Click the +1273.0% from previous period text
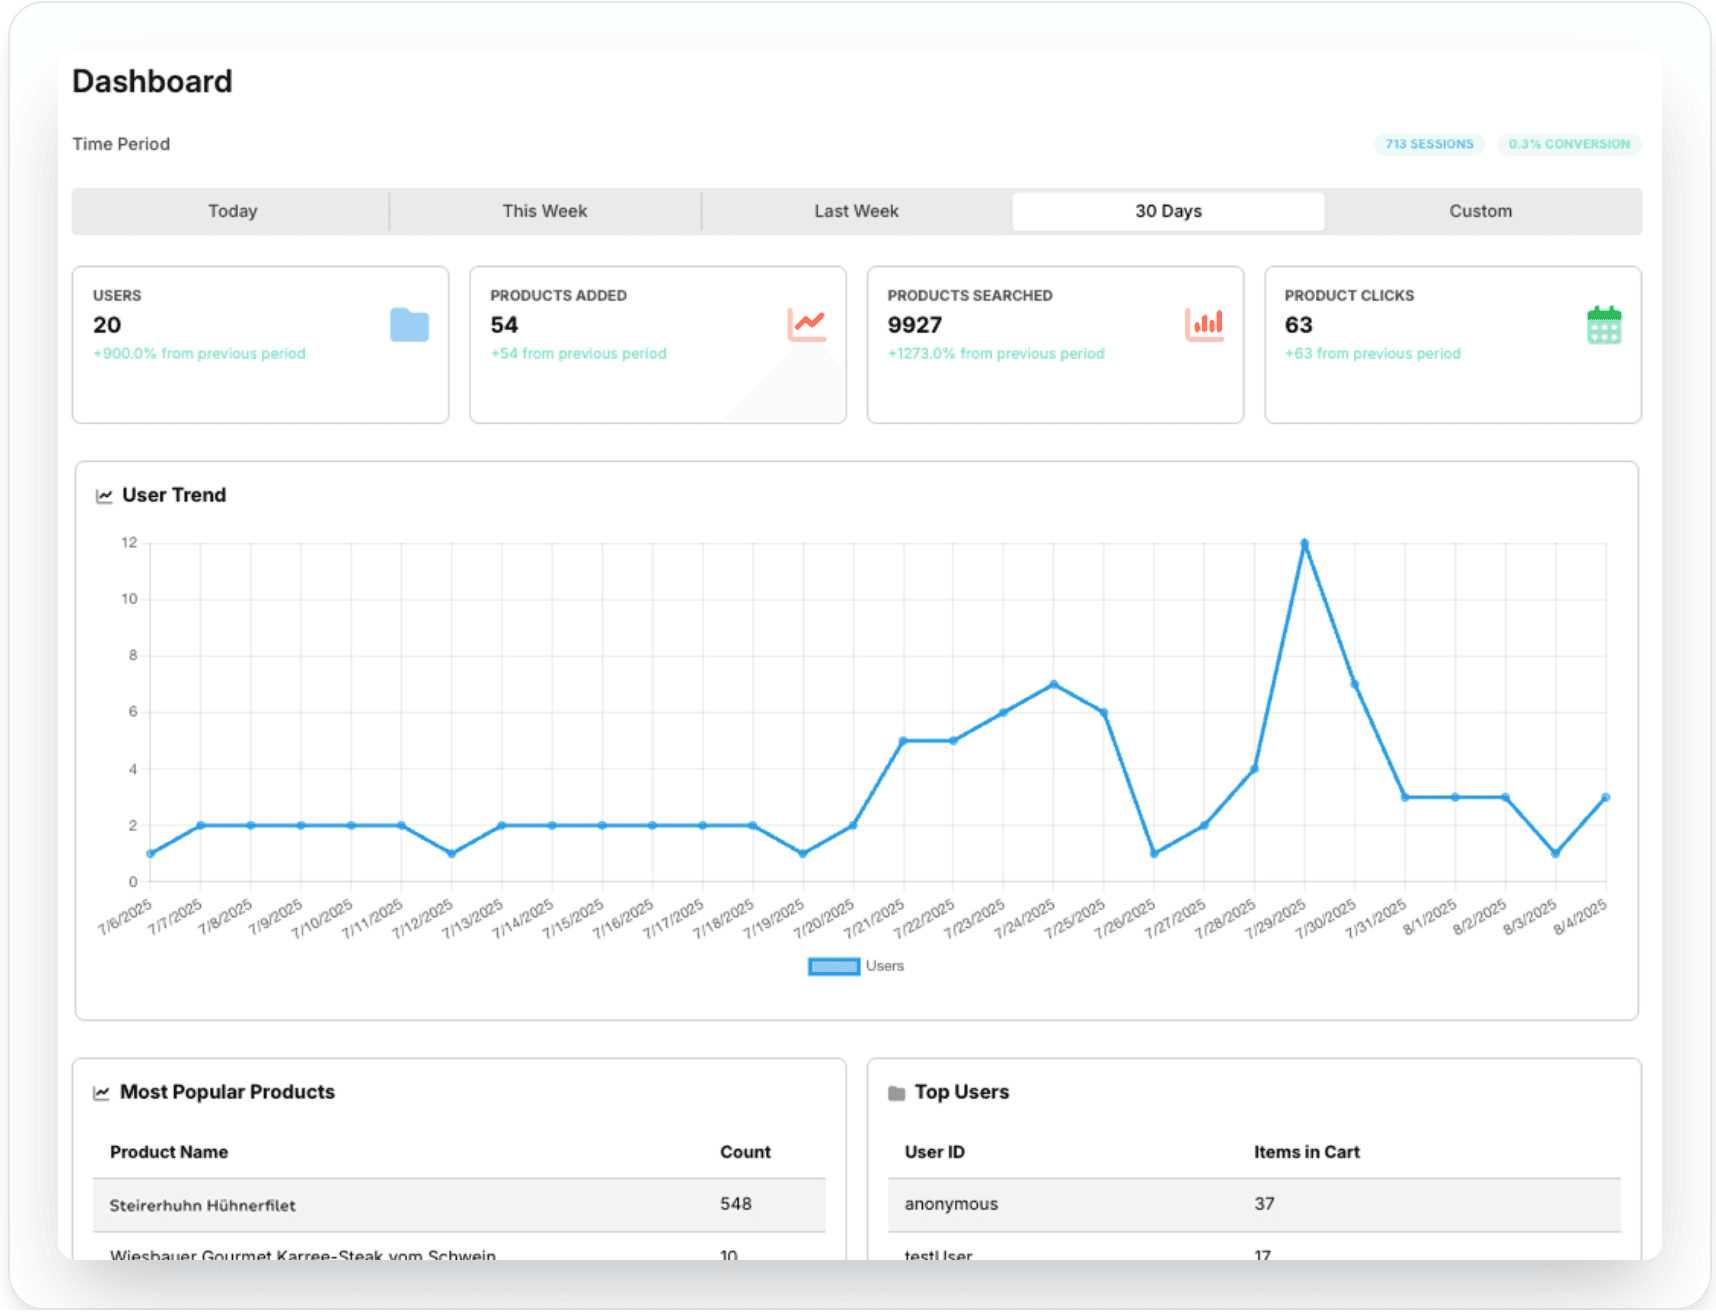This screenshot has height=1312, width=1716. tap(996, 354)
